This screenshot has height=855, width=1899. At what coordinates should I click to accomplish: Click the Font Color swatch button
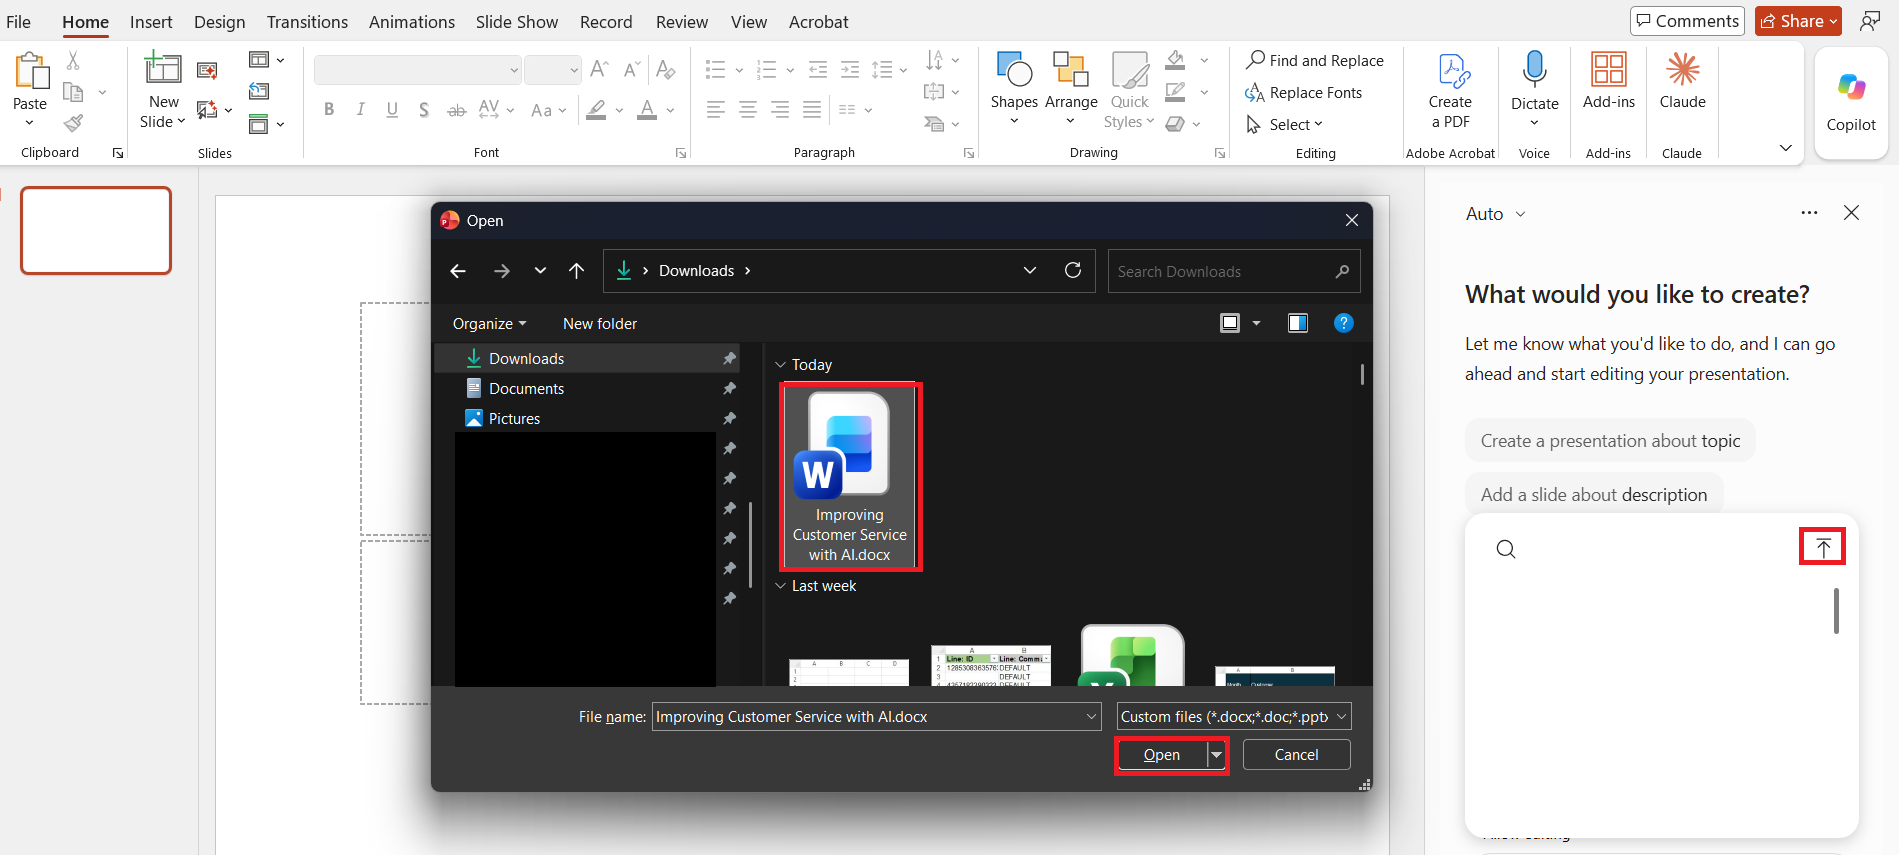point(647,110)
